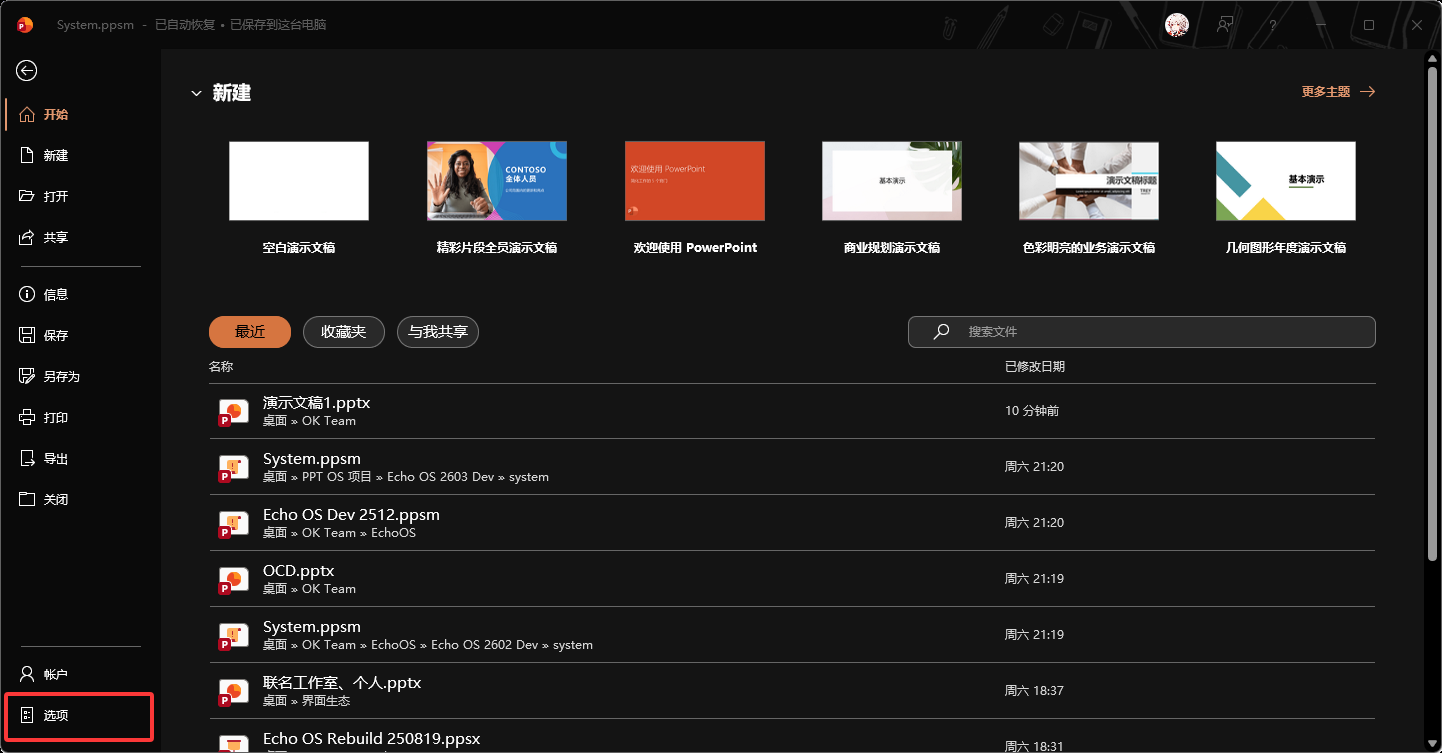Open 演示文稿1.pptx file icon
The width and height of the screenshot is (1442, 753).
pos(234,413)
